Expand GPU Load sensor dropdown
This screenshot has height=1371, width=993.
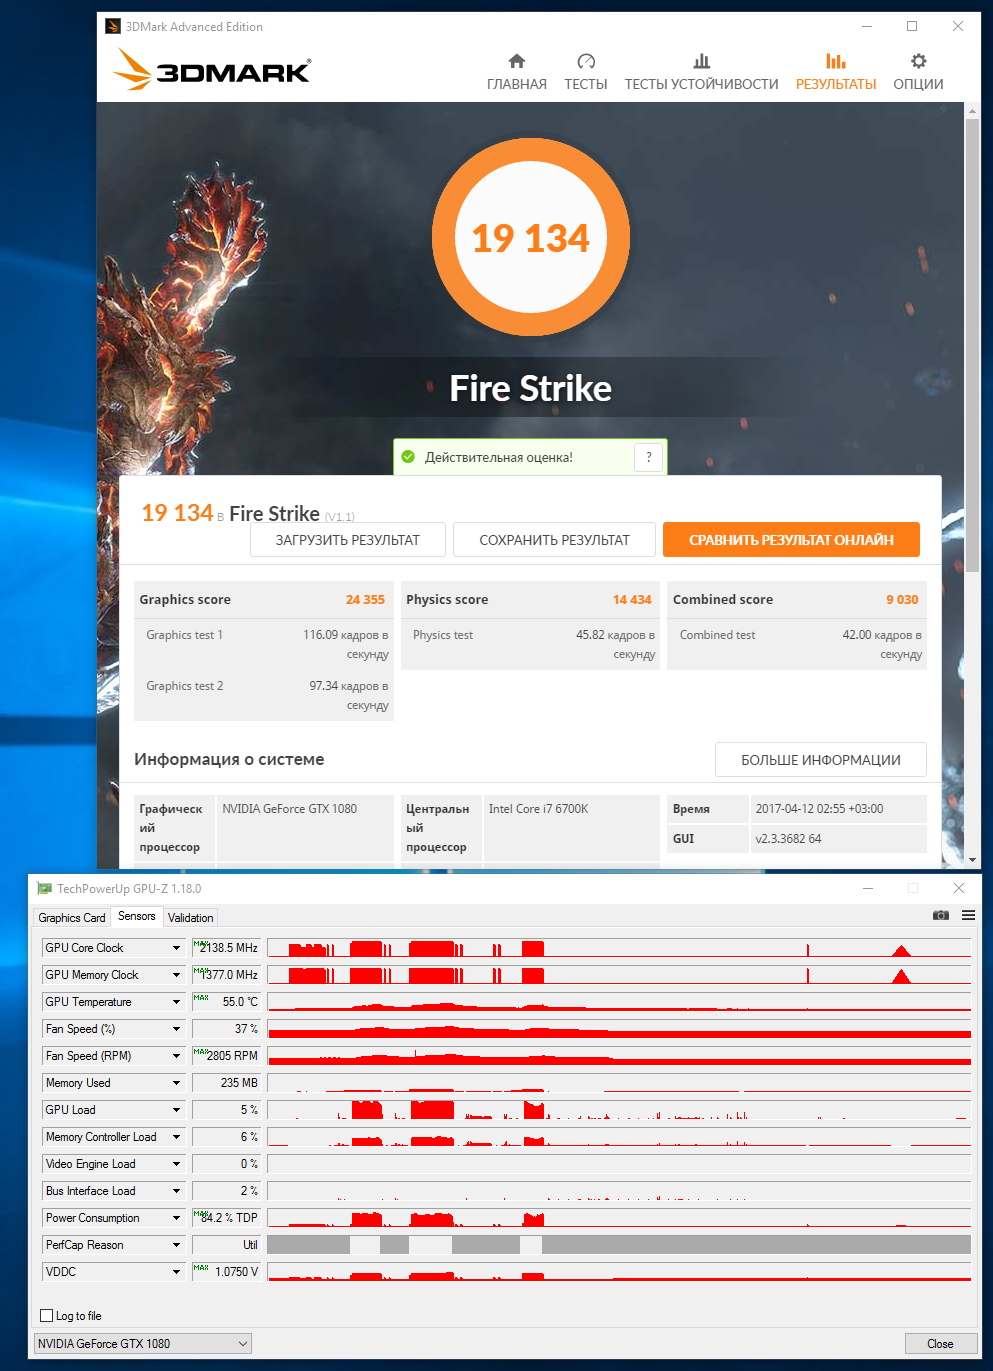(x=176, y=1110)
